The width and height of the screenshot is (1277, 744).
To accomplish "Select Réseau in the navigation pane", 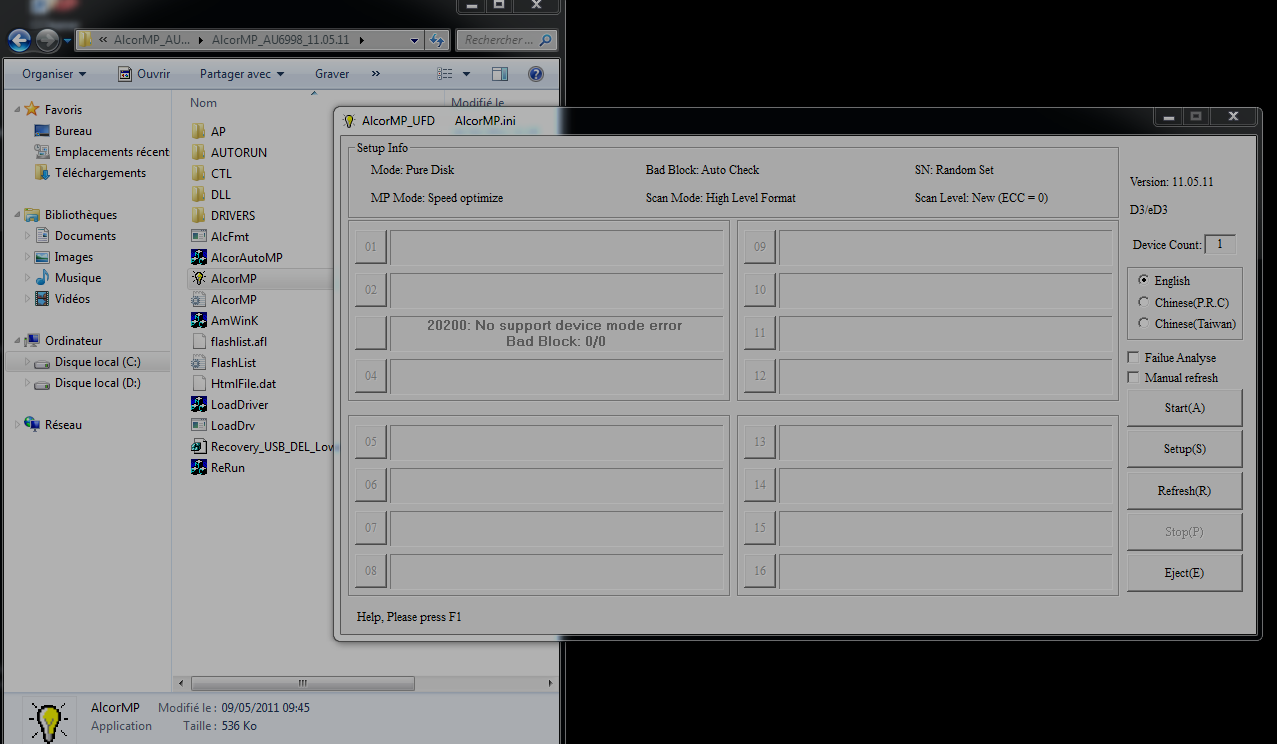I will tap(53, 425).
